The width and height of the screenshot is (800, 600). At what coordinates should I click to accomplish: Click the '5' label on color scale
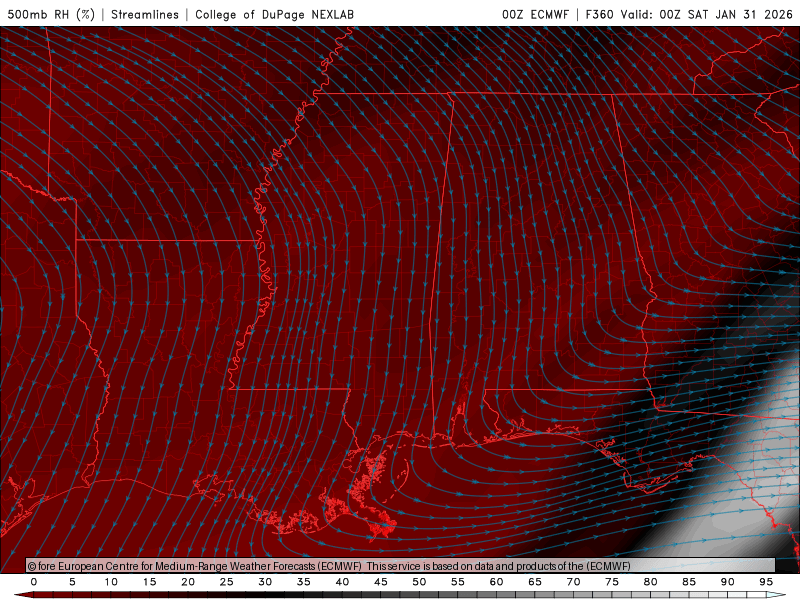tap(72, 582)
